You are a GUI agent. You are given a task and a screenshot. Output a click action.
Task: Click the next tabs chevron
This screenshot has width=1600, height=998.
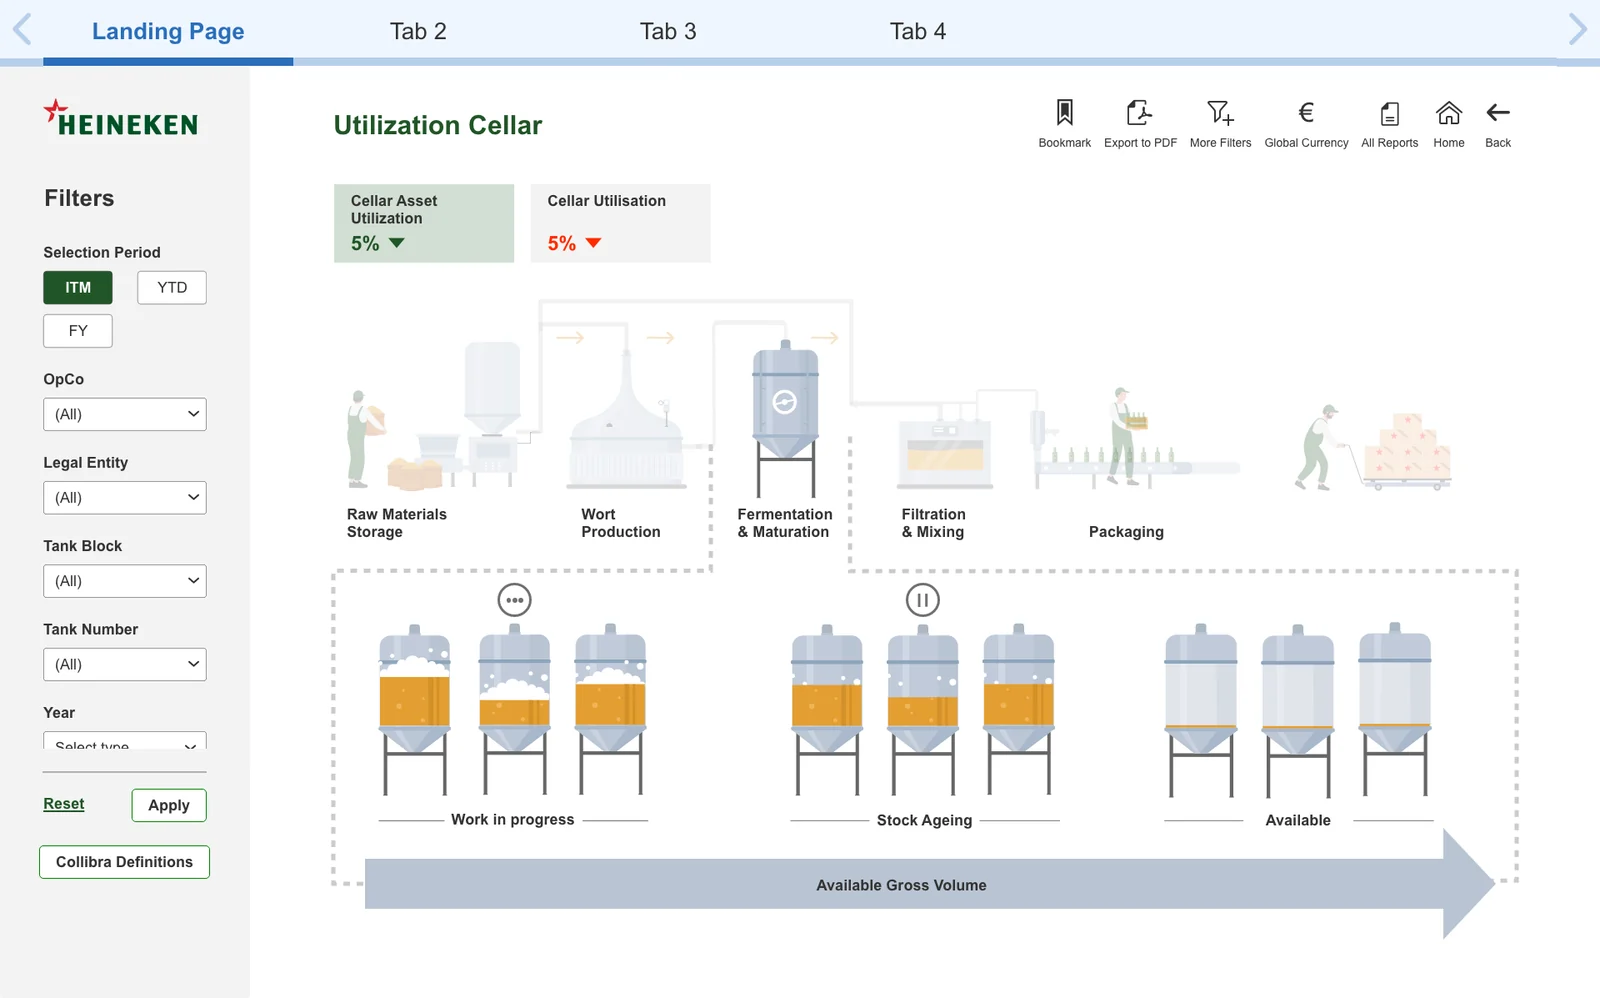pos(1577,29)
